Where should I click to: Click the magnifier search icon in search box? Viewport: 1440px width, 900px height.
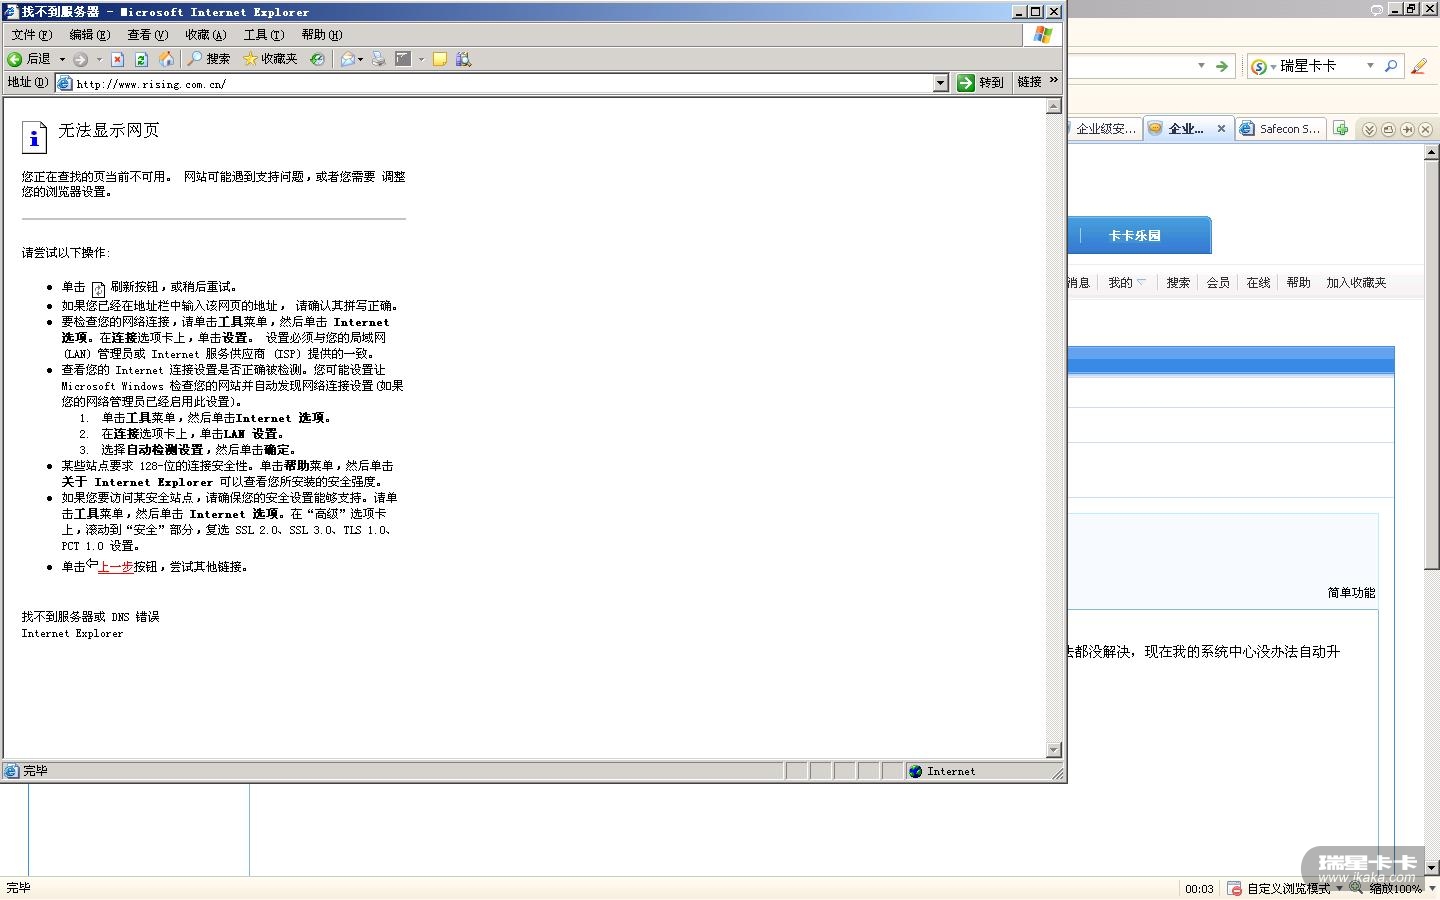(1390, 66)
